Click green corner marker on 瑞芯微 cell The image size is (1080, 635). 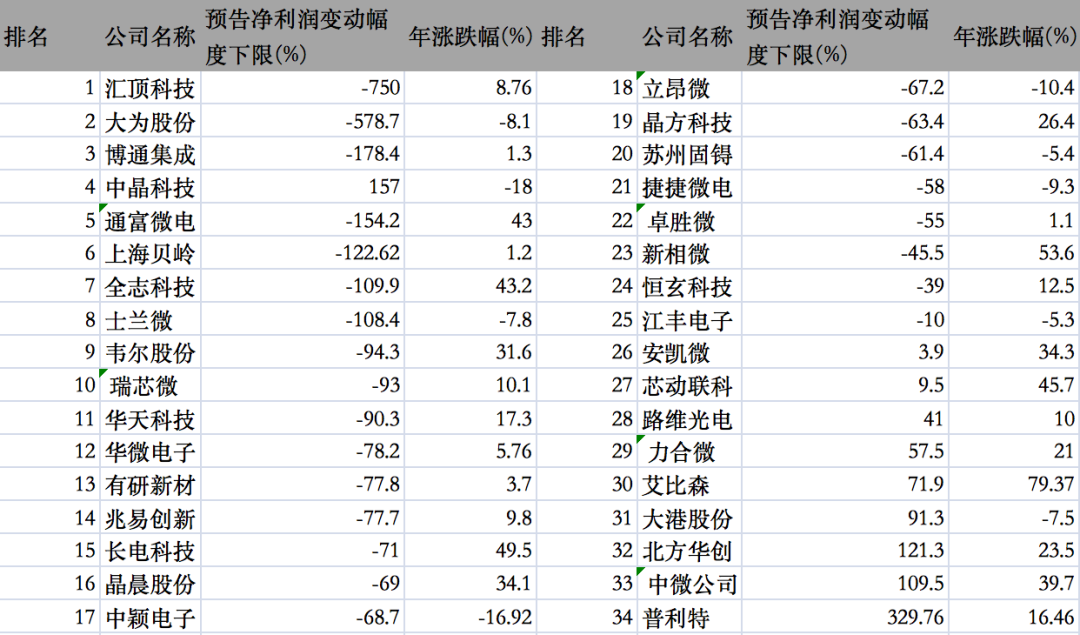[x=103, y=373]
